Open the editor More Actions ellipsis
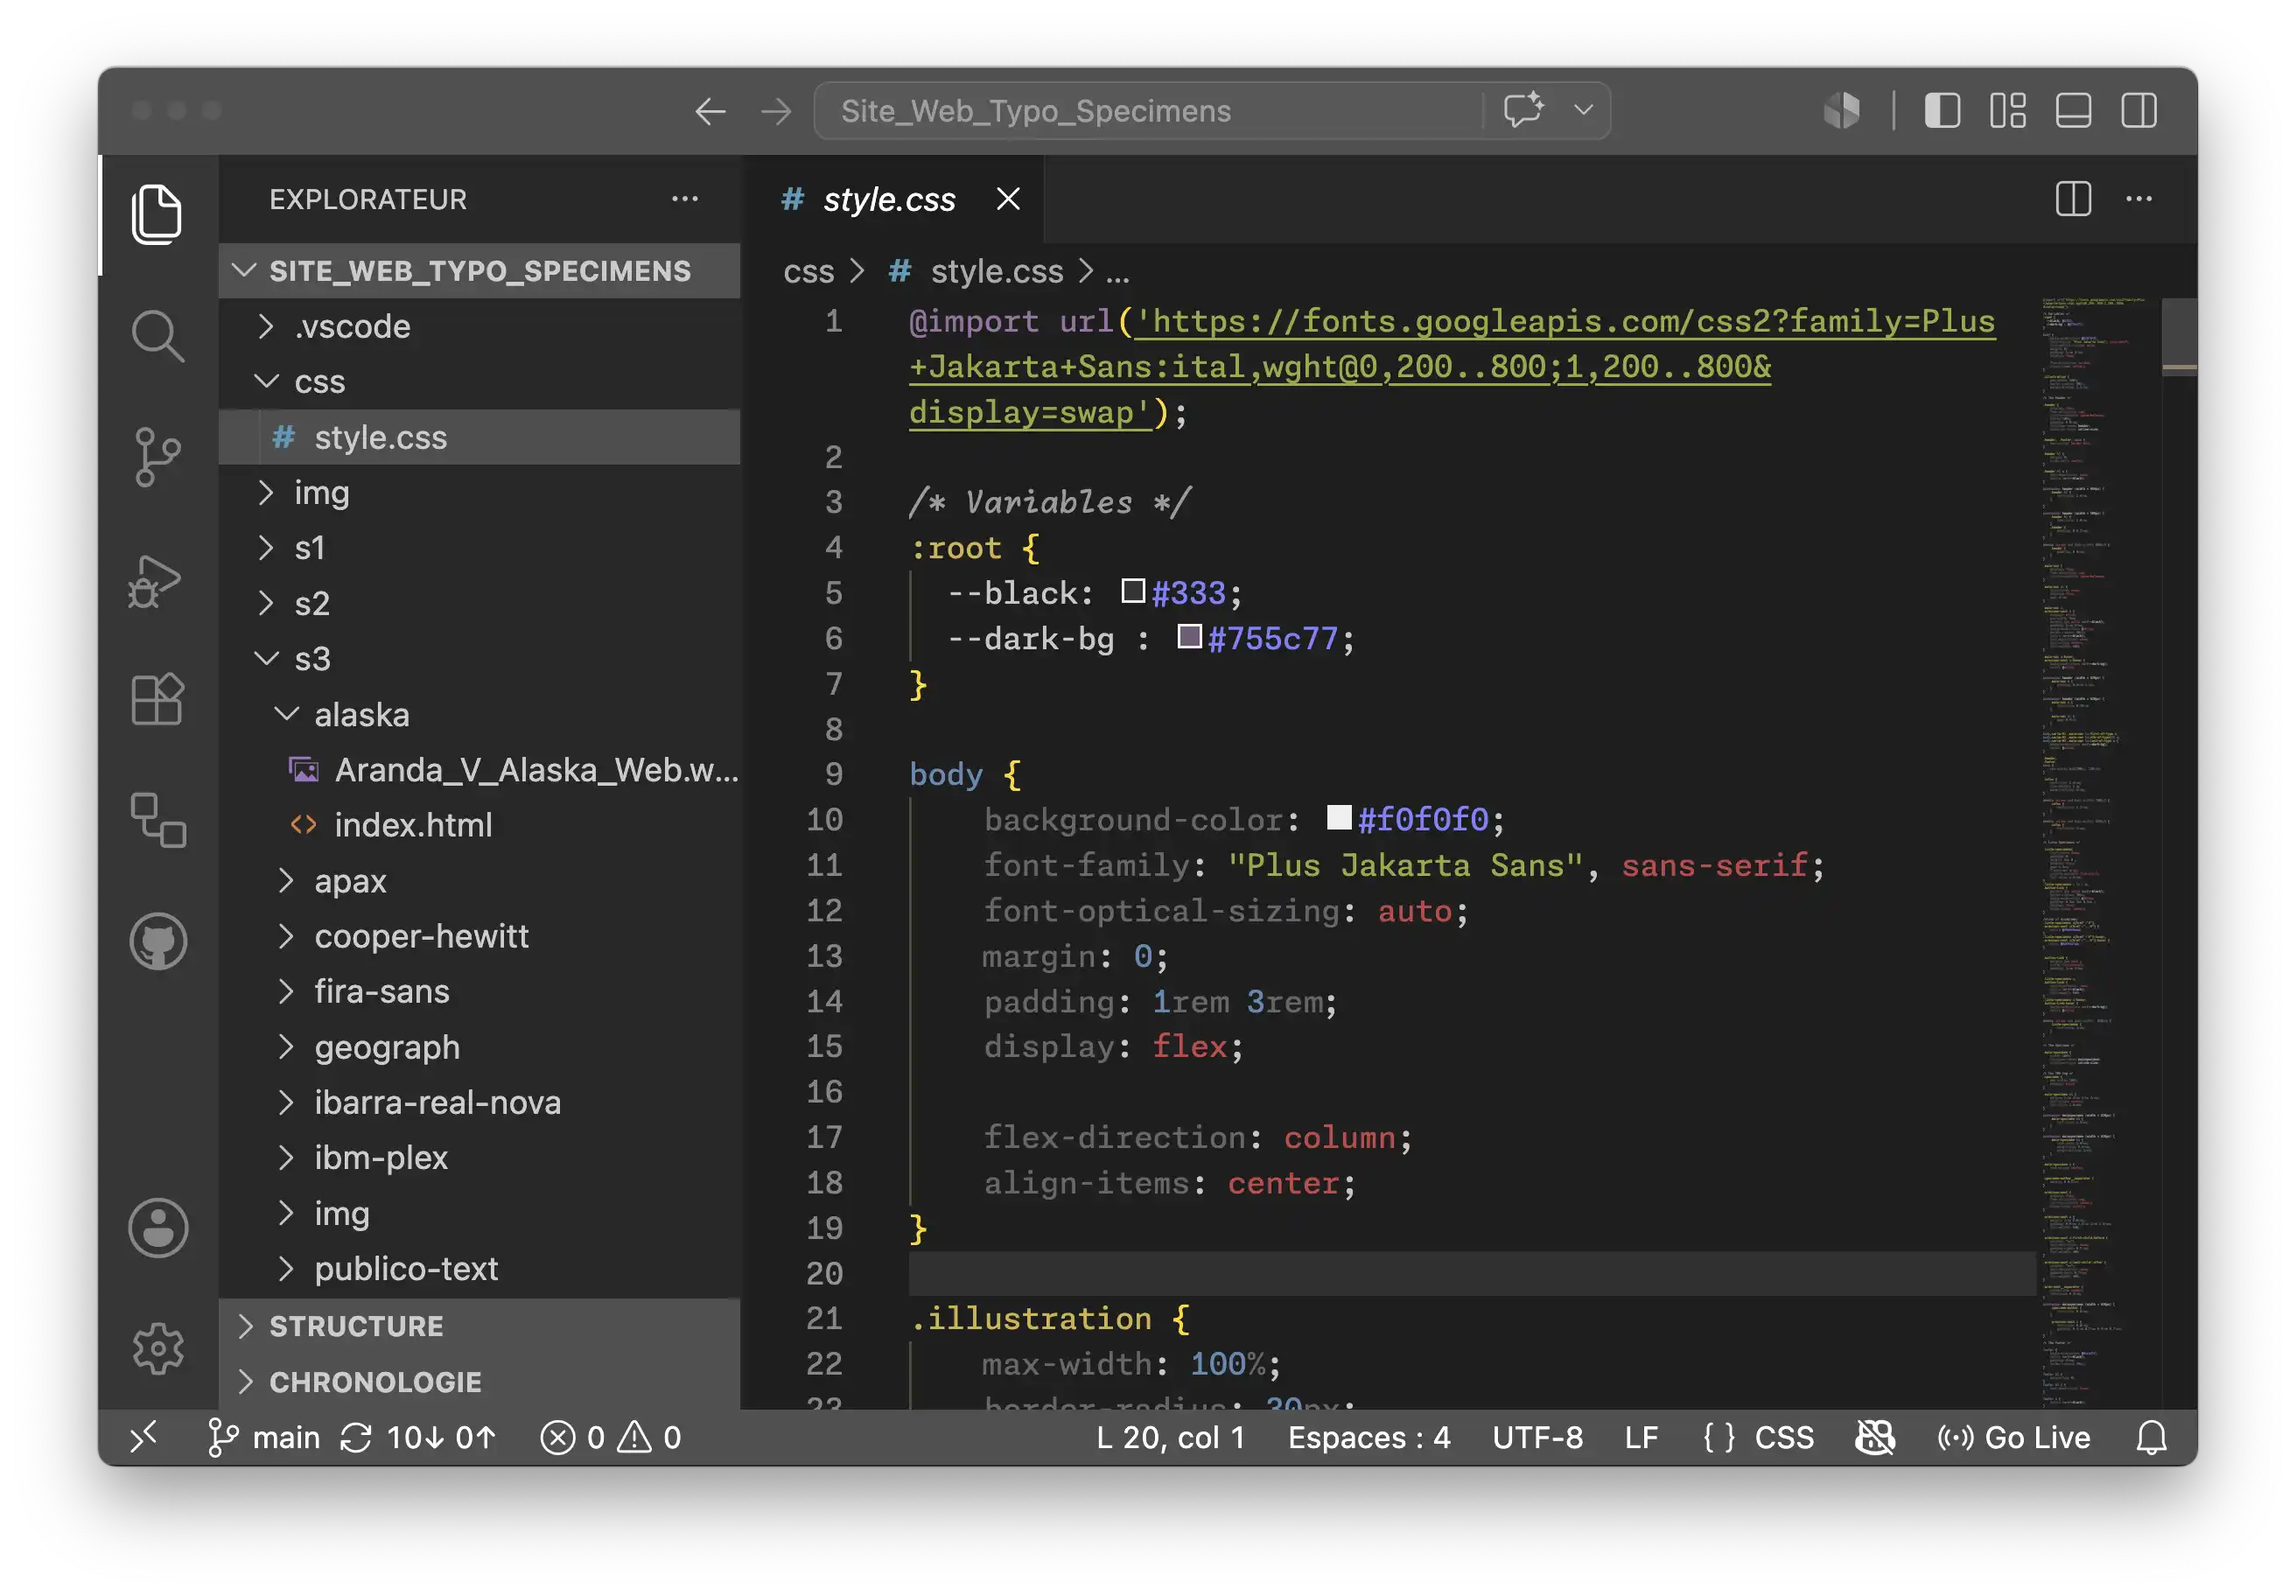Image resolution: width=2296 pixels, height=1596 pixels. tap(2139, 199)
